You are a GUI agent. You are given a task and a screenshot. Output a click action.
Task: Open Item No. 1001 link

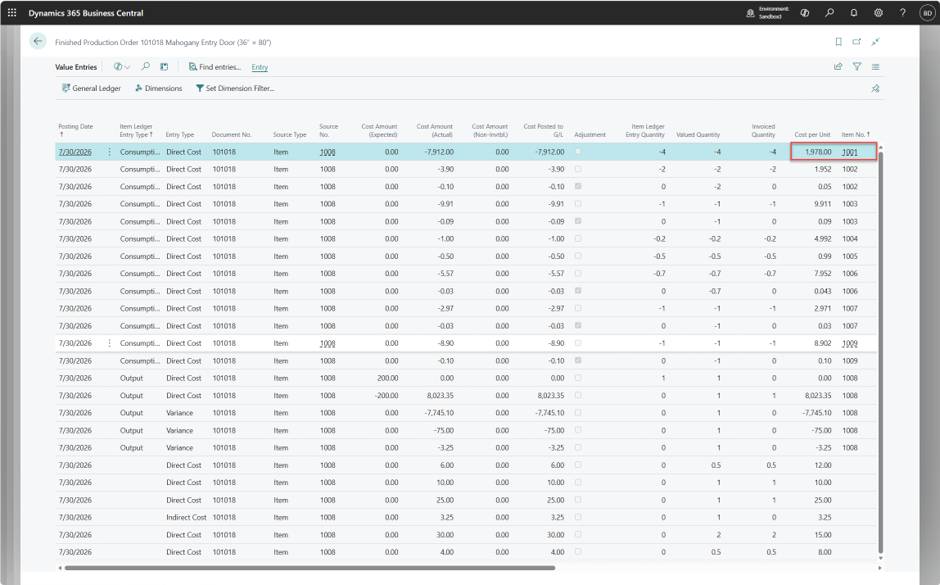849,152
